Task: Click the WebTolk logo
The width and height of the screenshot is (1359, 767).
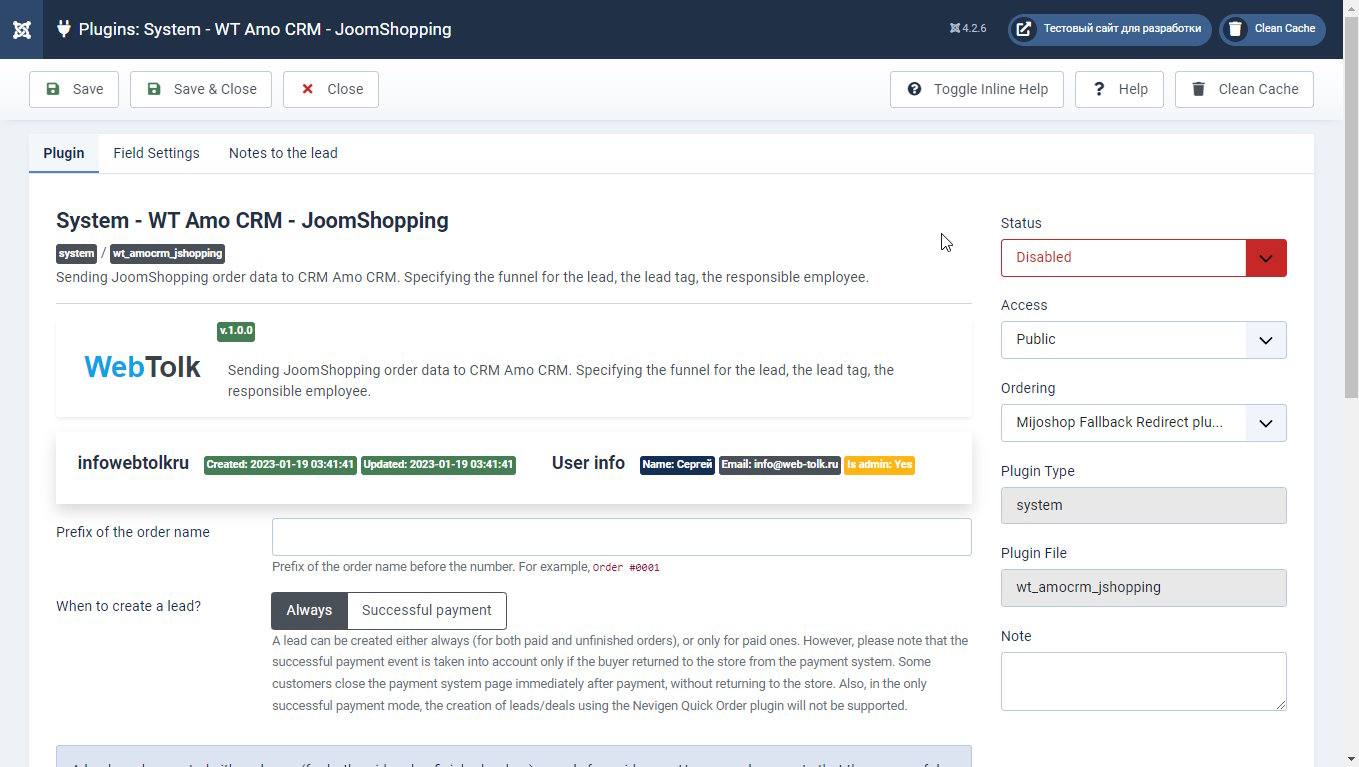Action: click(x=142, y=367)
